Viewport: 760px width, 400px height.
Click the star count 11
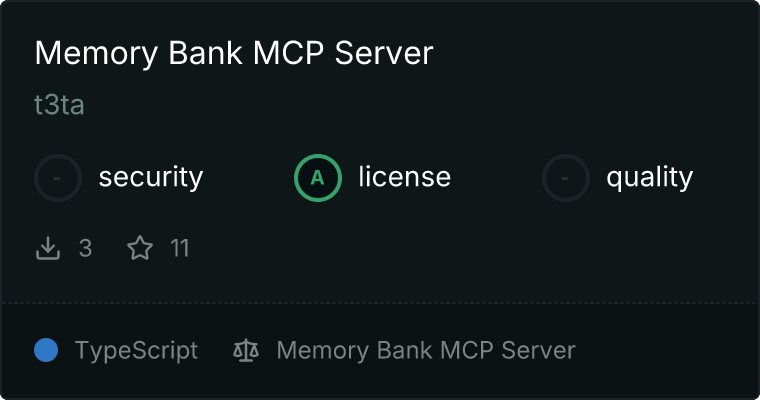pyautogui.click(x=179, y=248)
